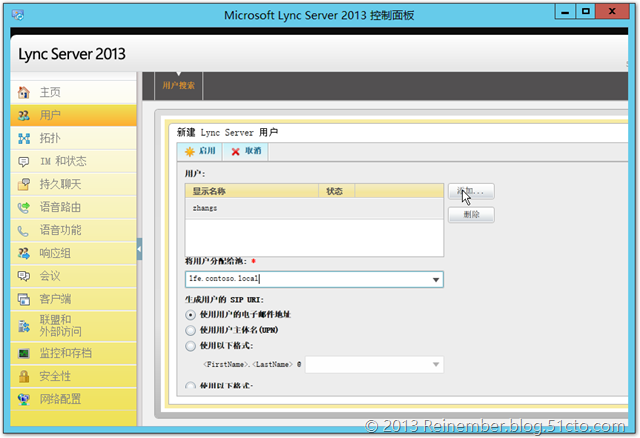Expand the lfe.contoso.local pool dropdown

435,280
